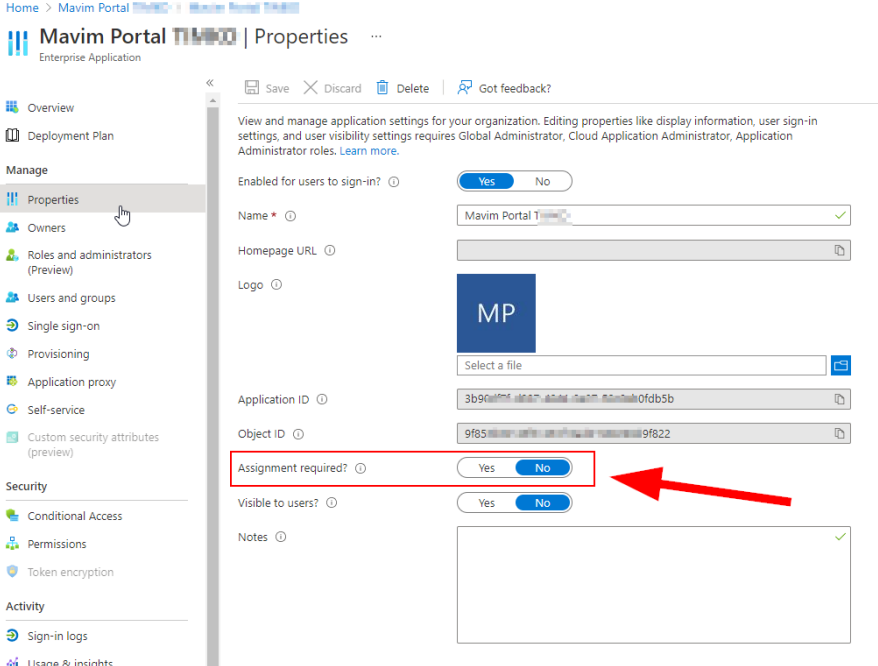Collapse the sidebar with double chevron
Image resolution: width=878 pixels, height=666 pixels.
pos(210,83)
